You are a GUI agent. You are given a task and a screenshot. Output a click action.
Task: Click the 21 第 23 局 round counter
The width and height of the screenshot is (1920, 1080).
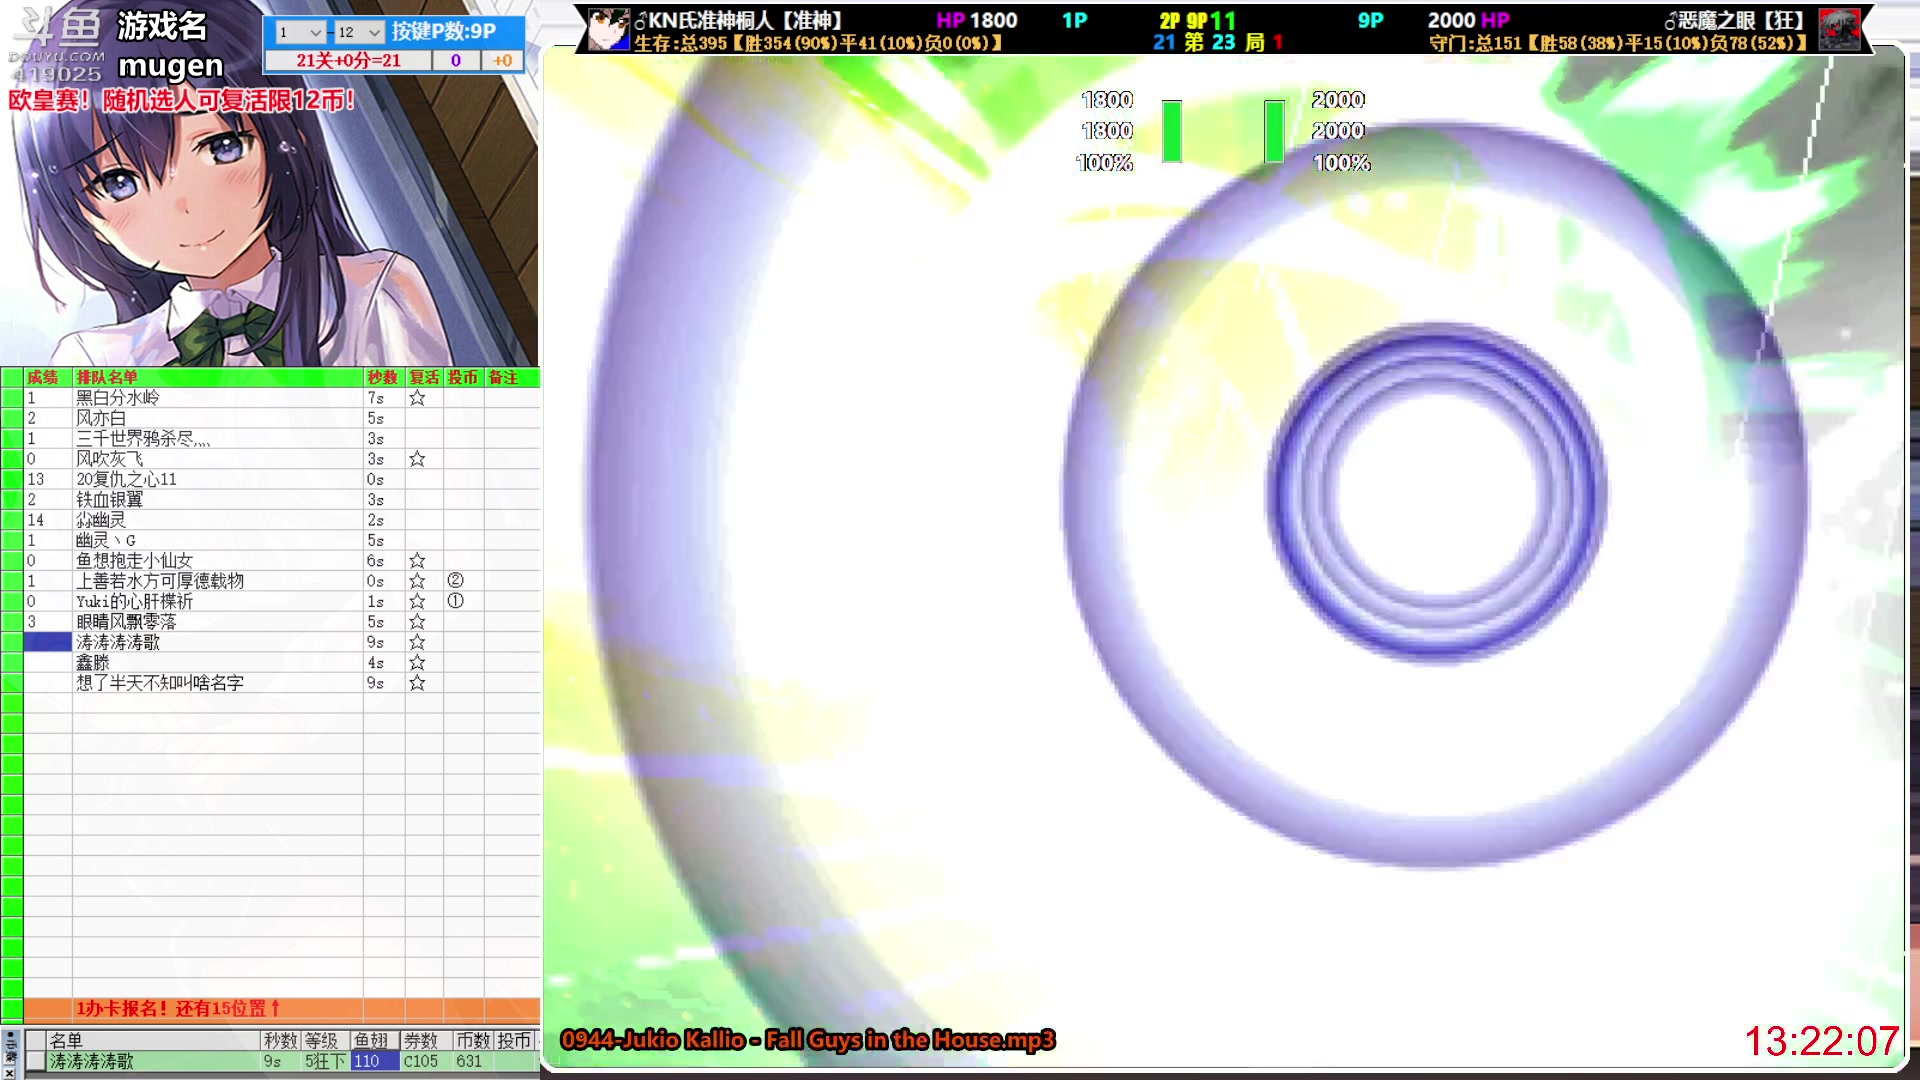[x=1209, y=42]
